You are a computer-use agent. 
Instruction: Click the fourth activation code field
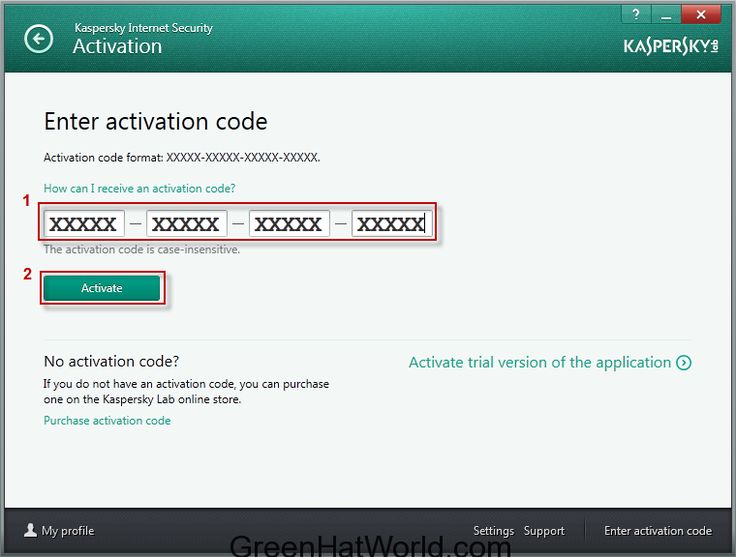[x=392, y=223]
